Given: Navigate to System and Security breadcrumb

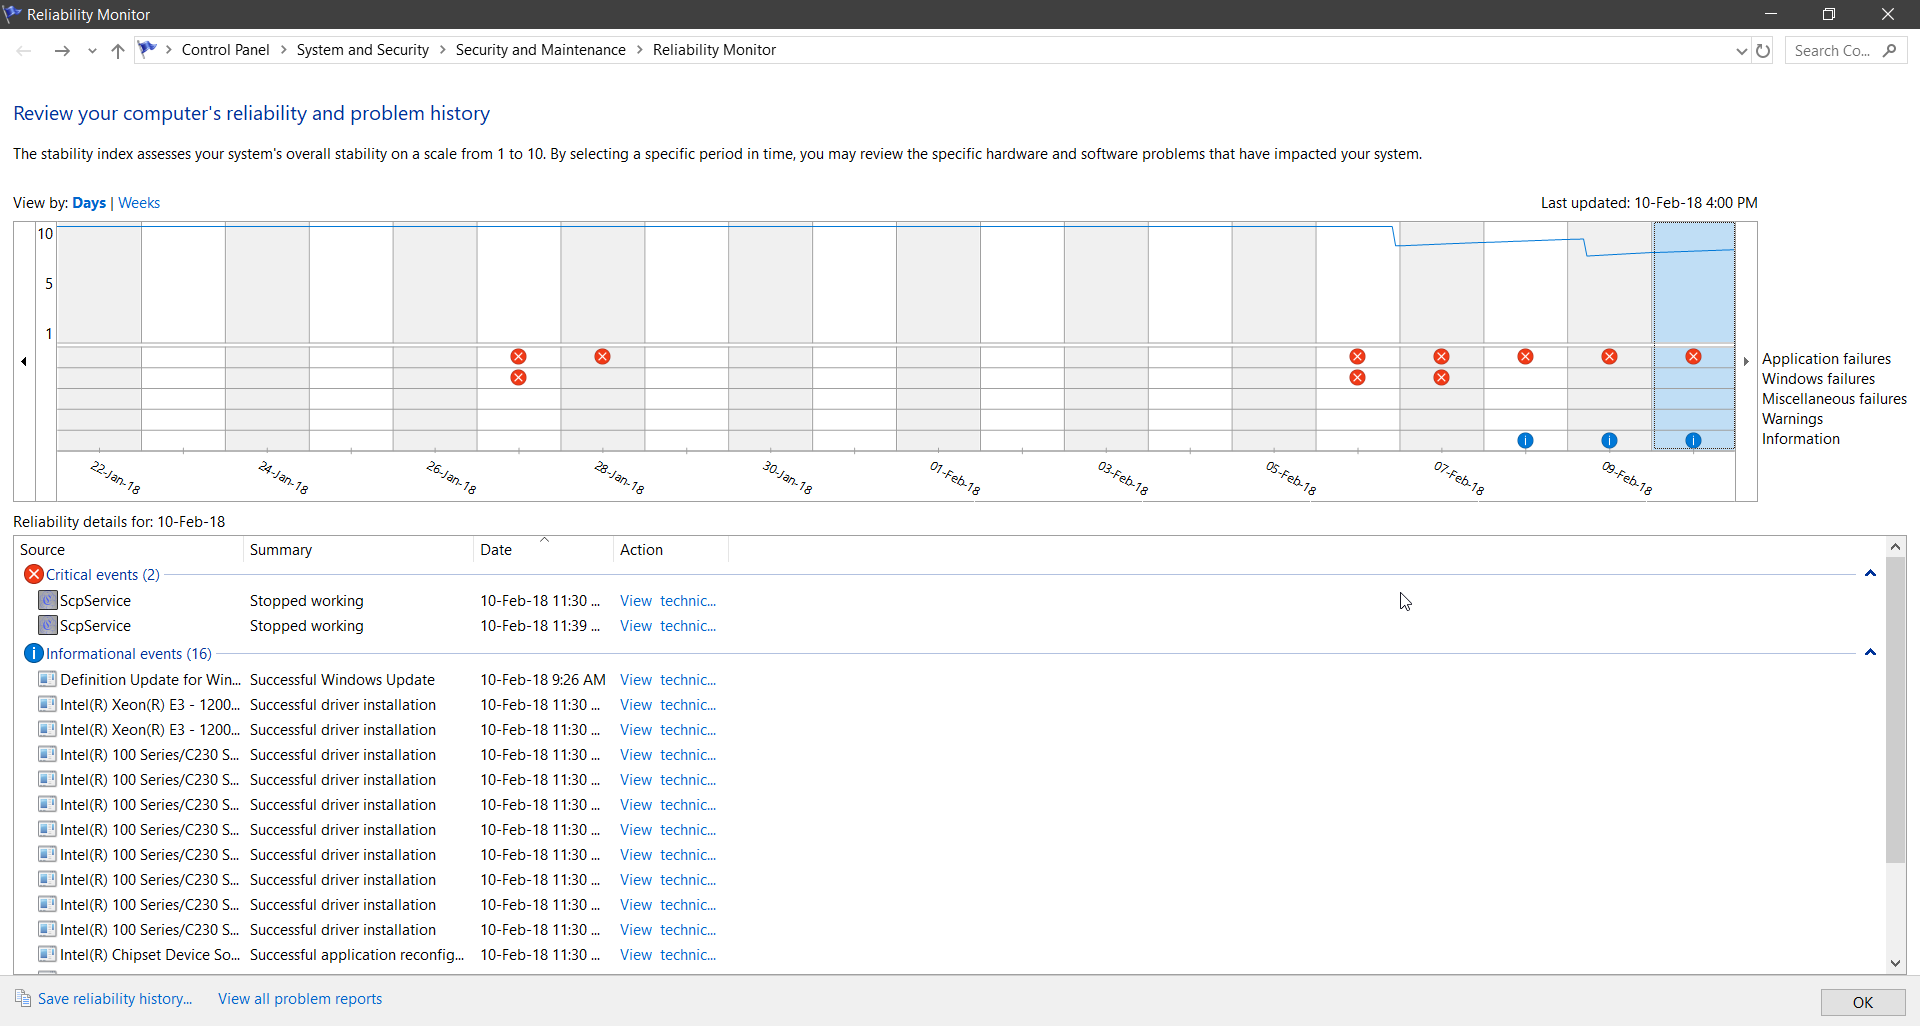Looking at the screenshot, I should 363,50.
